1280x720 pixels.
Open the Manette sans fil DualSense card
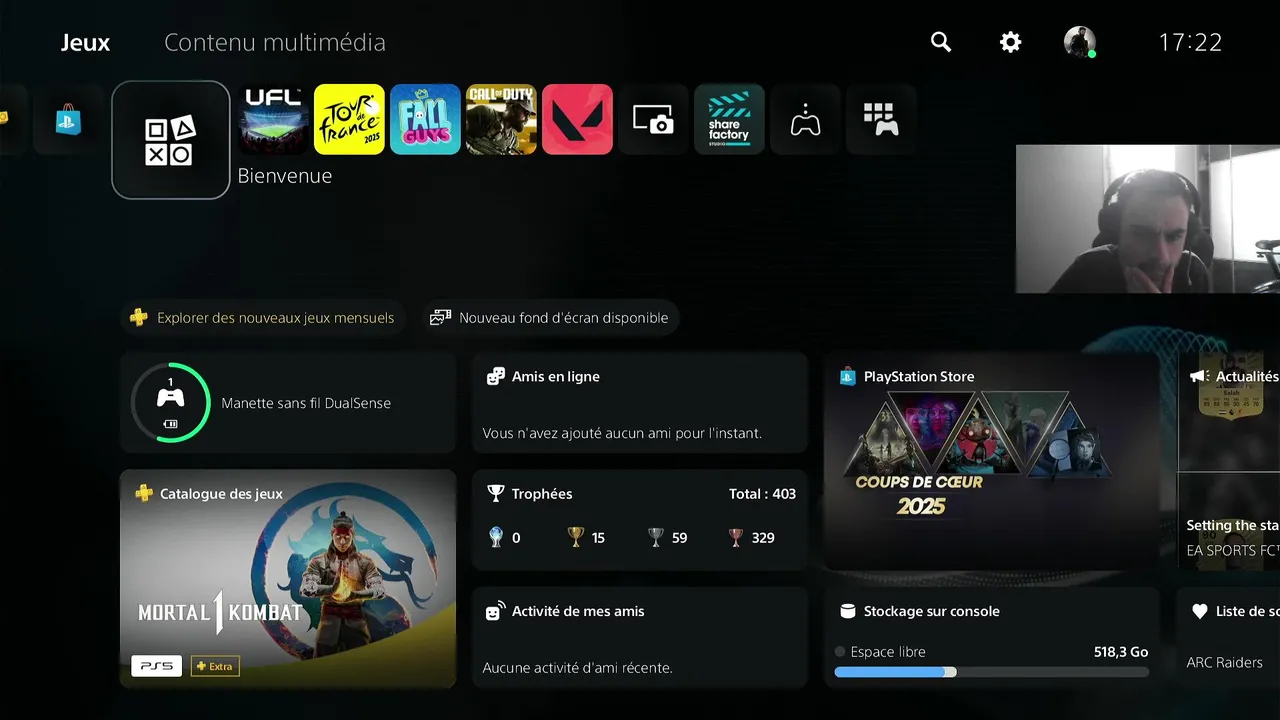[288, 403]
